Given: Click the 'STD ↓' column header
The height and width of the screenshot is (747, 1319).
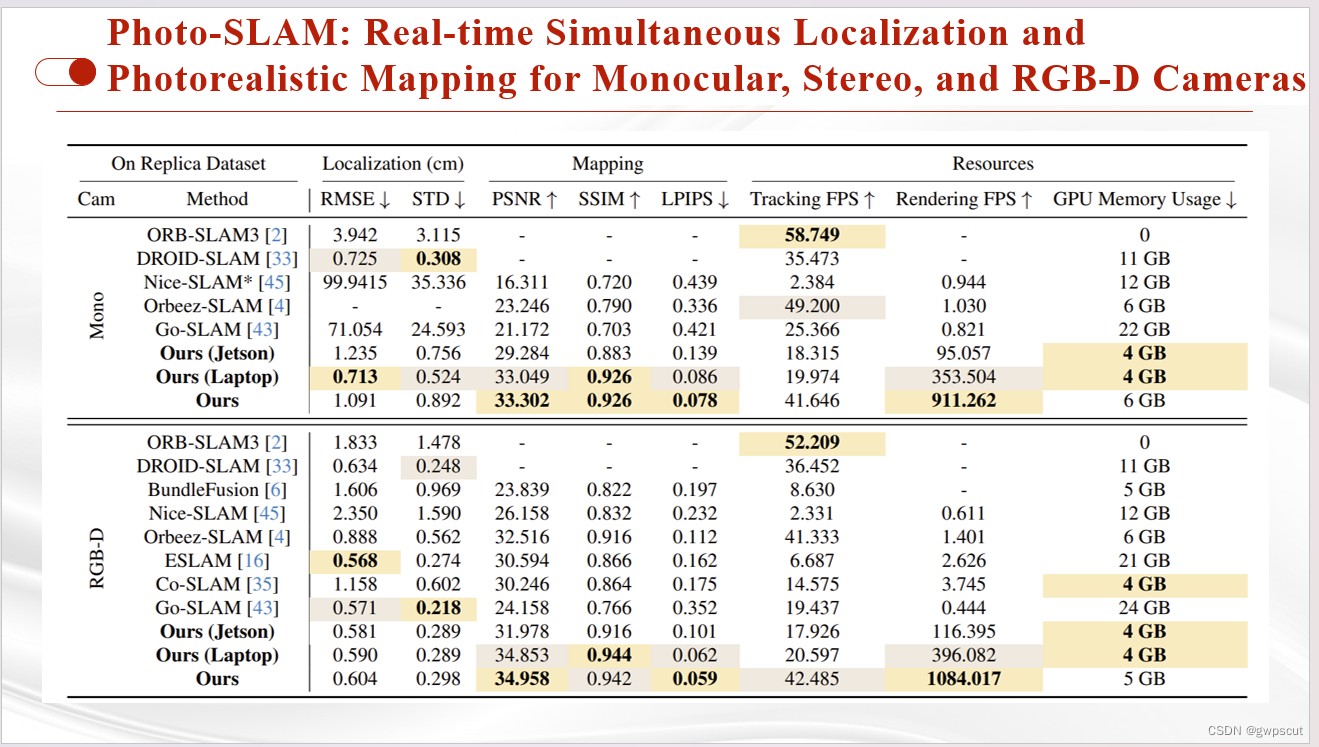Looking at the screenshot, I should tap(439, 200).
